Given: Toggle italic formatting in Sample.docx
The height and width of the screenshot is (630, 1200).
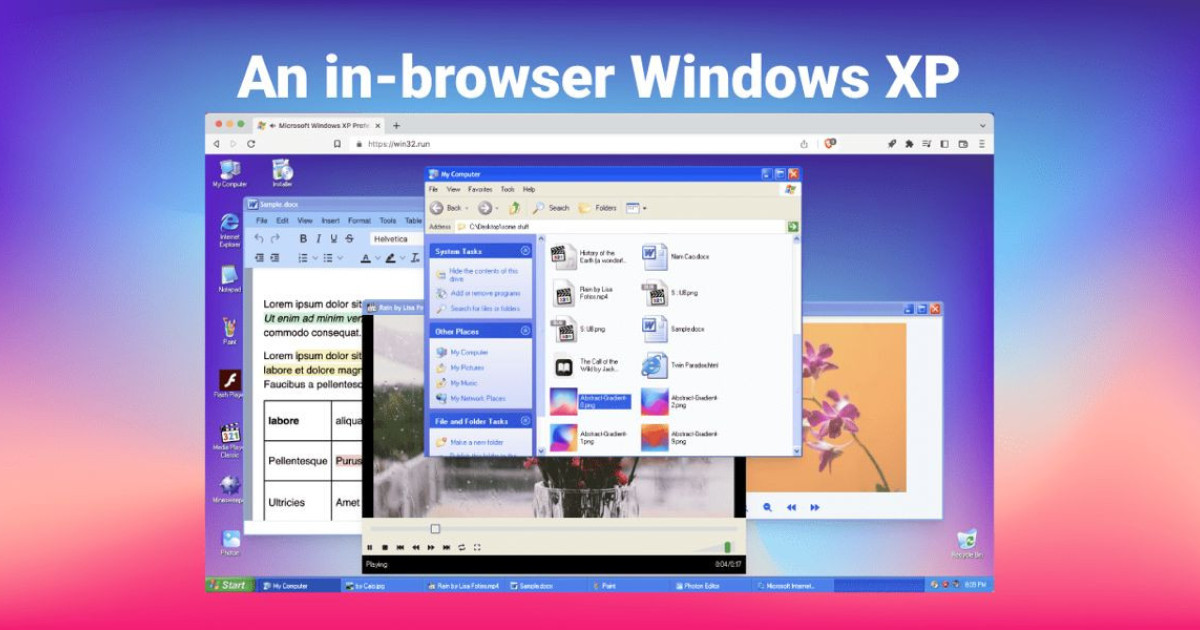Looking at the screenshot, I should [x=319, y=239].
